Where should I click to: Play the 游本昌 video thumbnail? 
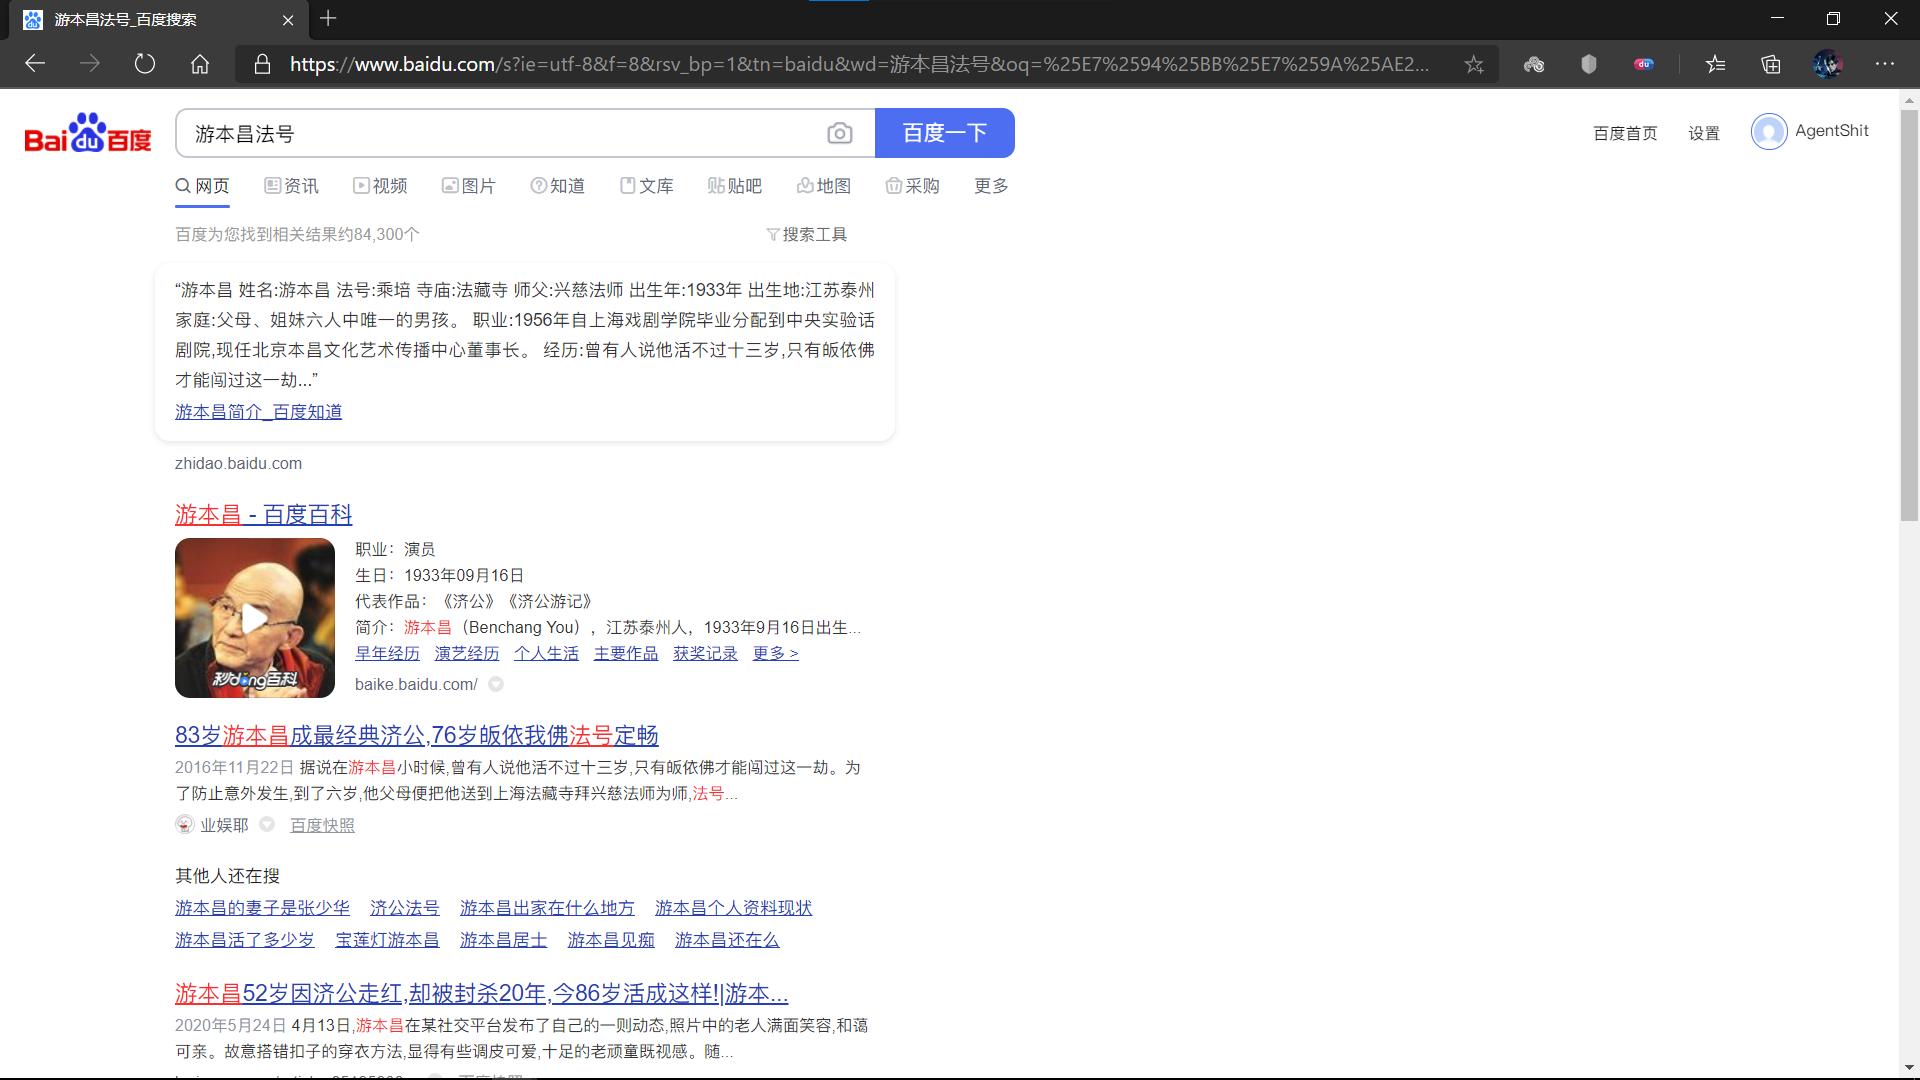pos(254,618)
